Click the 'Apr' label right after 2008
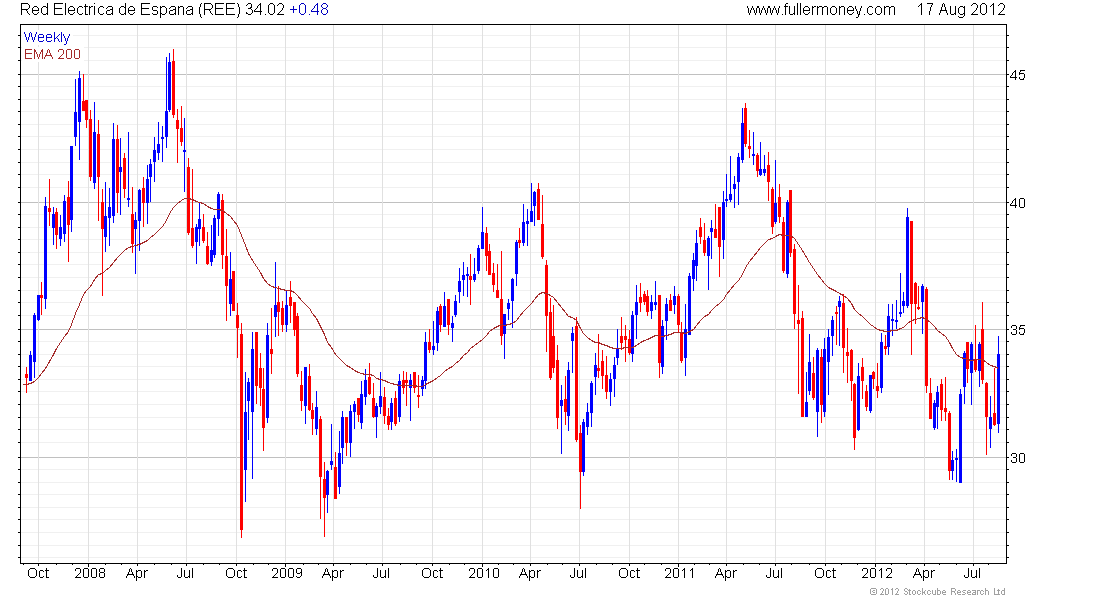The width and height of the screenshot is (1100, 600). [137, 574]
